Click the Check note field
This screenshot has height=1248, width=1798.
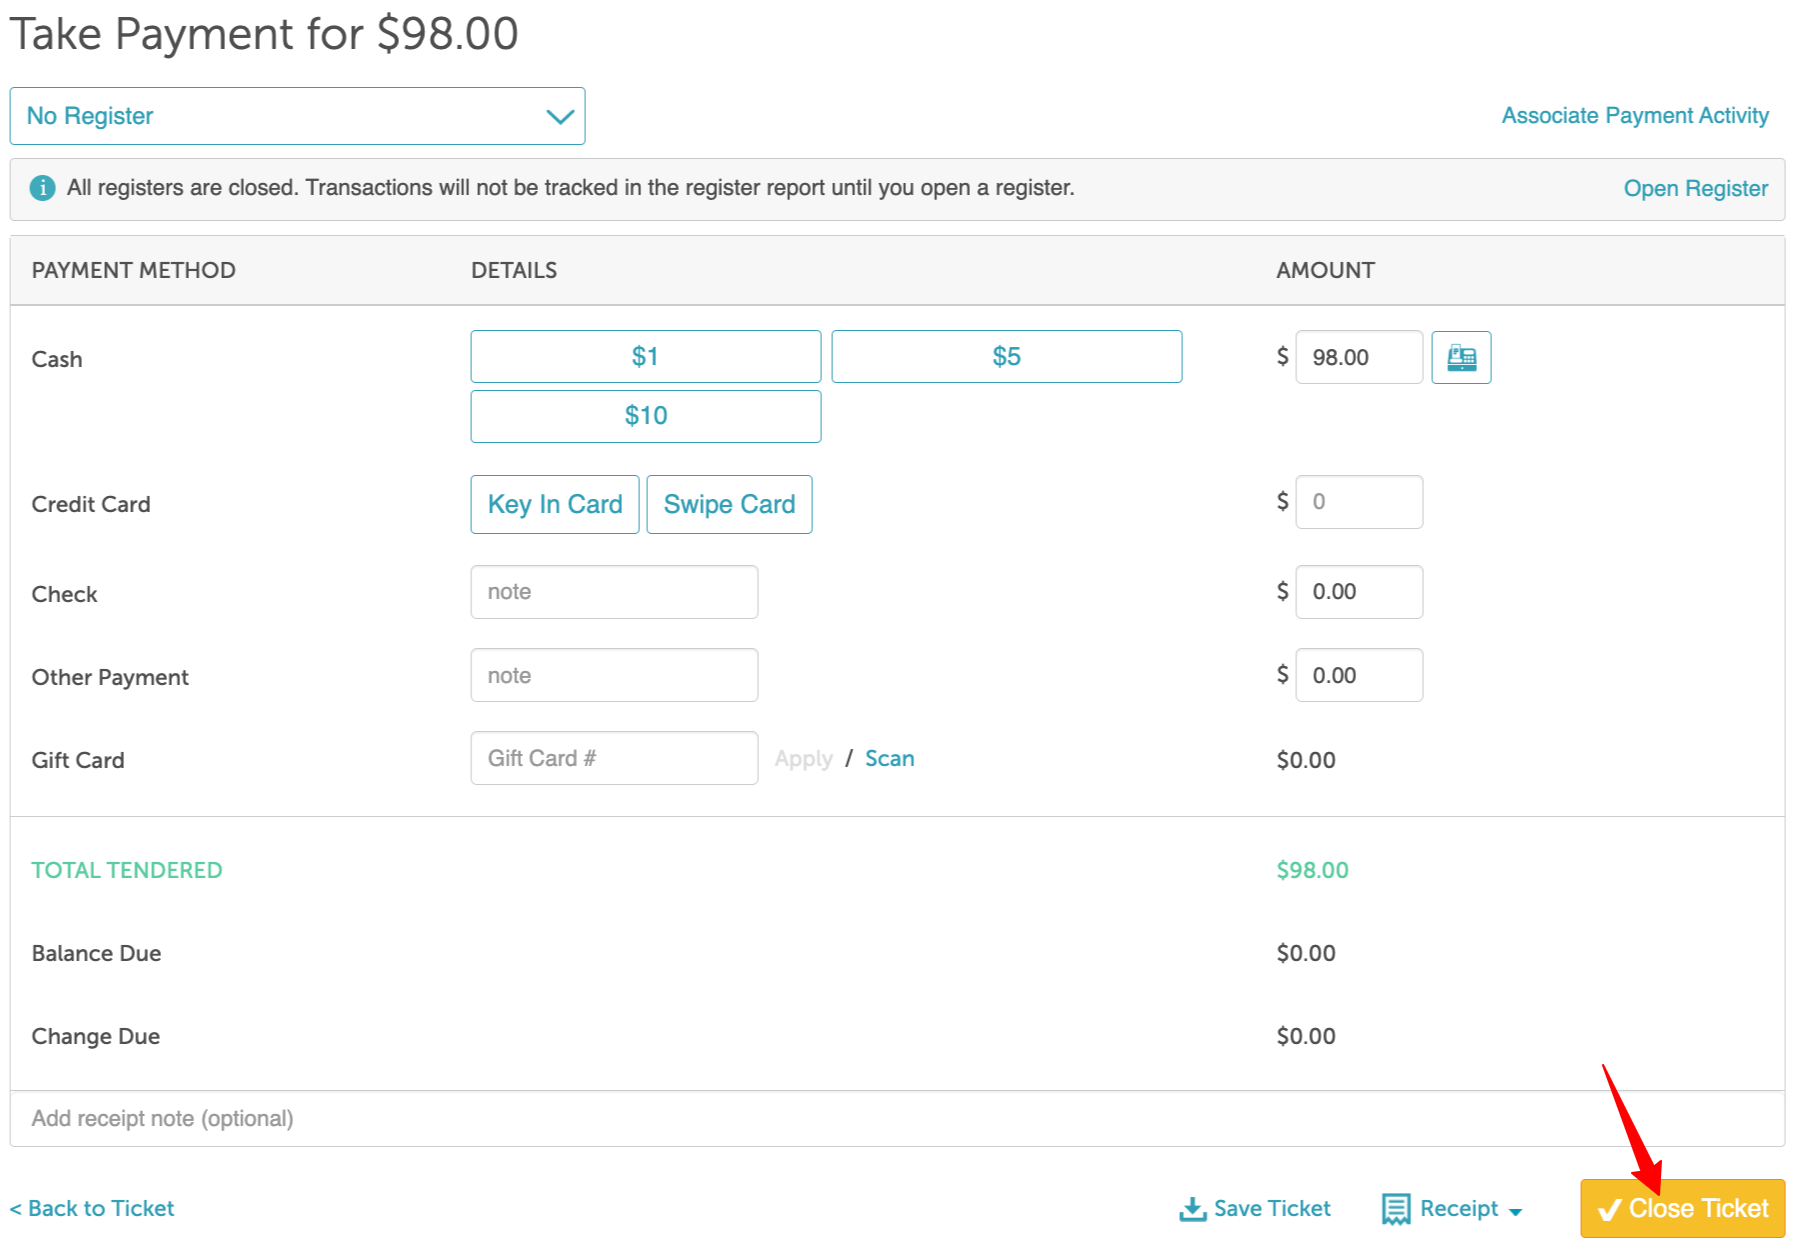(x=614, y=592)
